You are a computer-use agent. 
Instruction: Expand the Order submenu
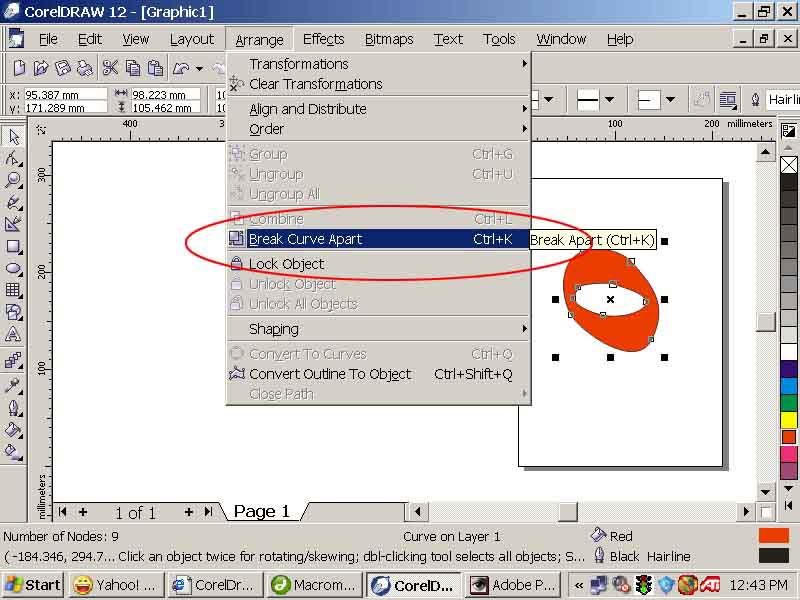pos(379,129)
